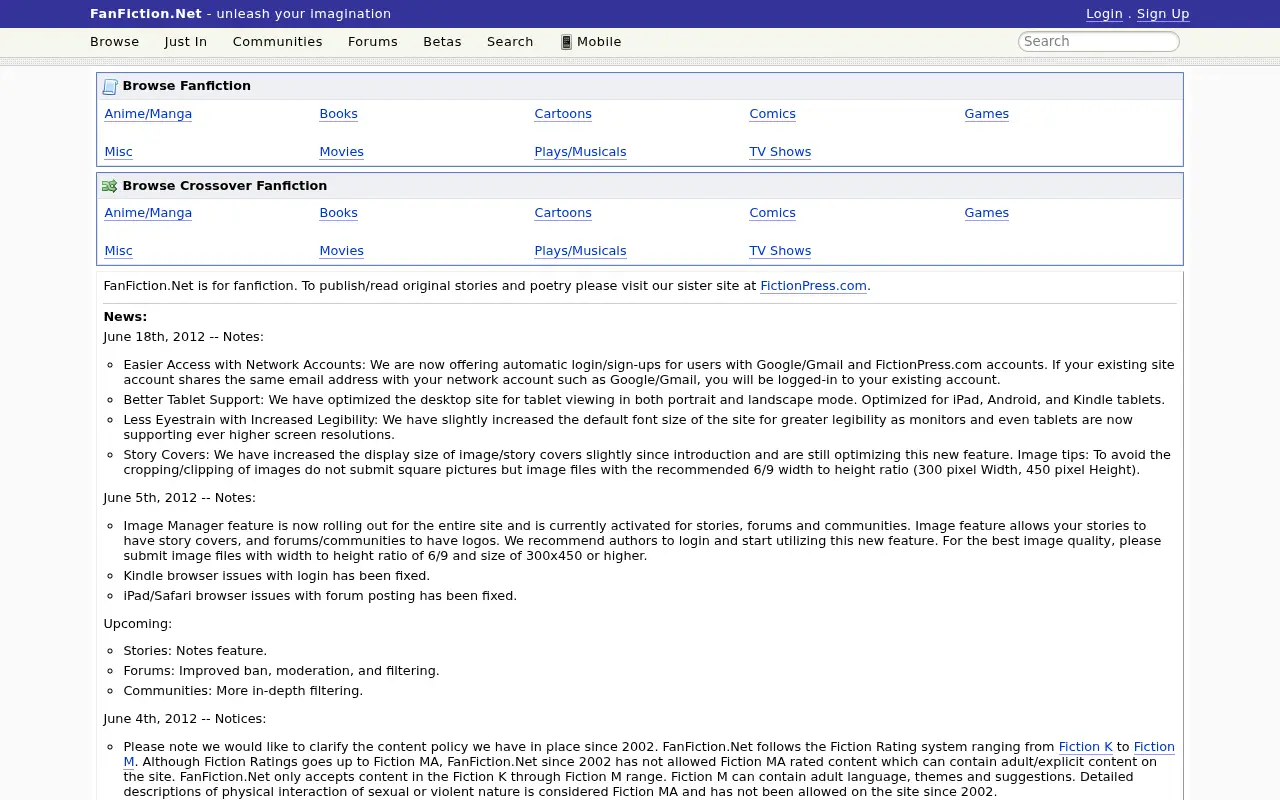Open Comics under Browse Fanfiction
Image resolution: width=1280 pixels, height=800 pixels.
[773, 114]
